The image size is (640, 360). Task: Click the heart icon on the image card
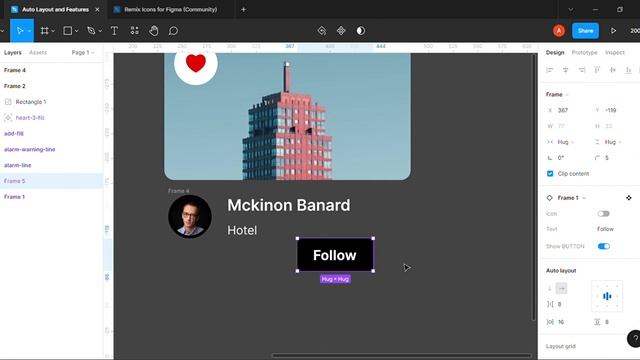coord(196,63)
